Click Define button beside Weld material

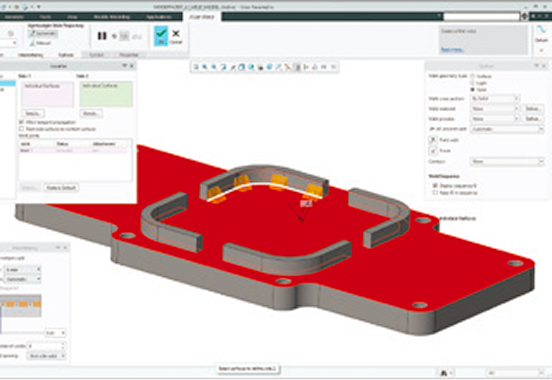(533, 109)
